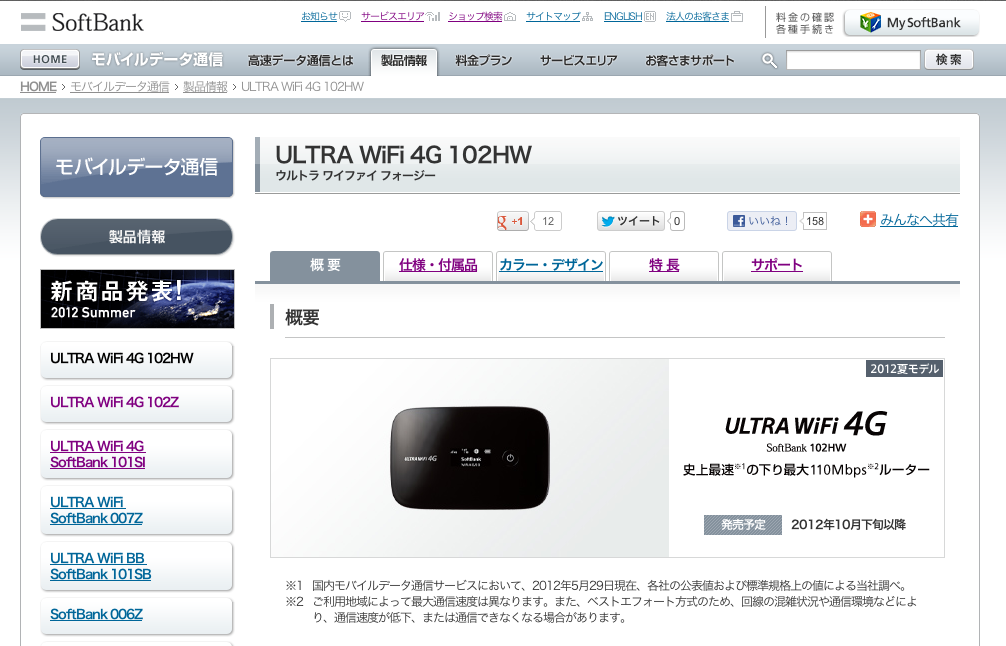Click the orange plus share icon
This screenshot has height=646, width=1006.
(867, 219)
